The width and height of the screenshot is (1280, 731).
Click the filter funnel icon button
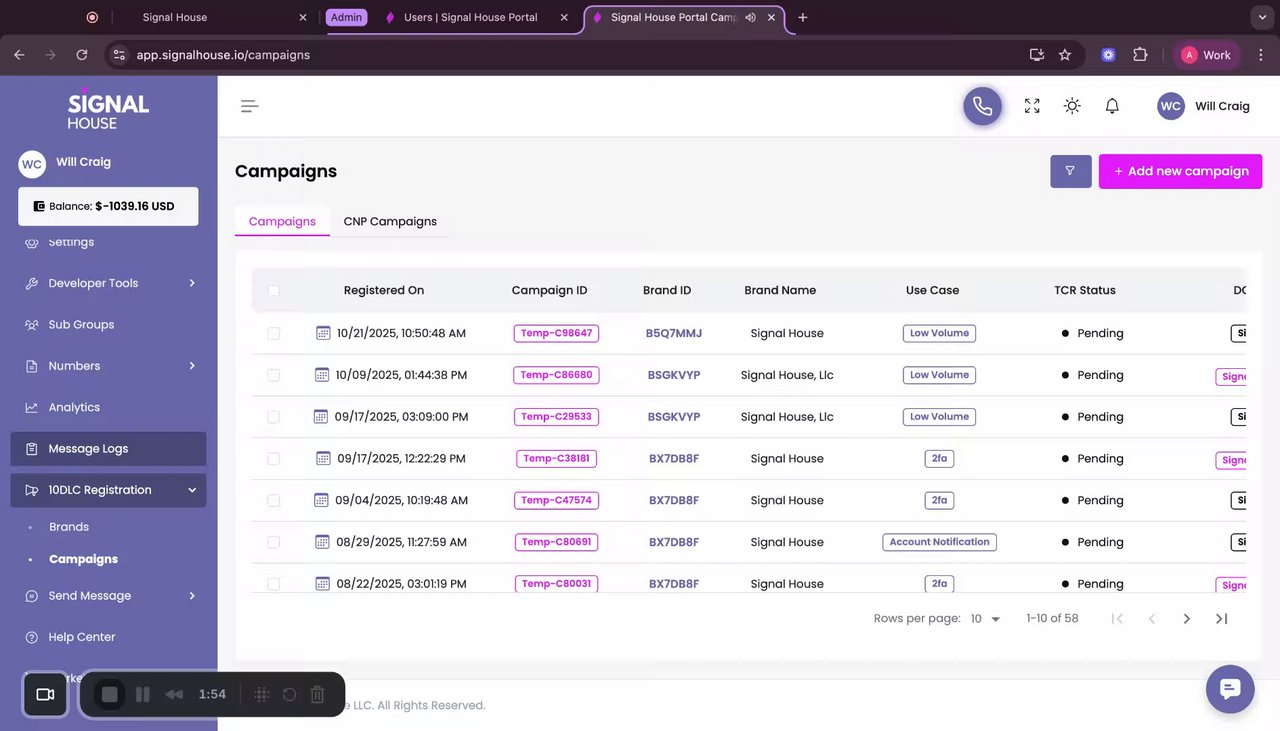point(1070,171)
